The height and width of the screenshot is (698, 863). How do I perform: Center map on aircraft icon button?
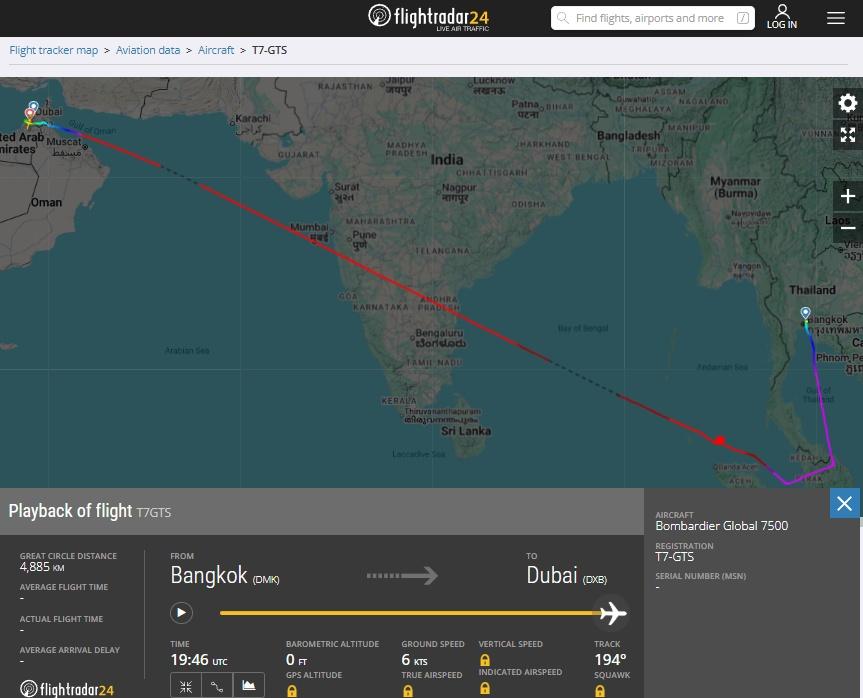coord(186,686)
